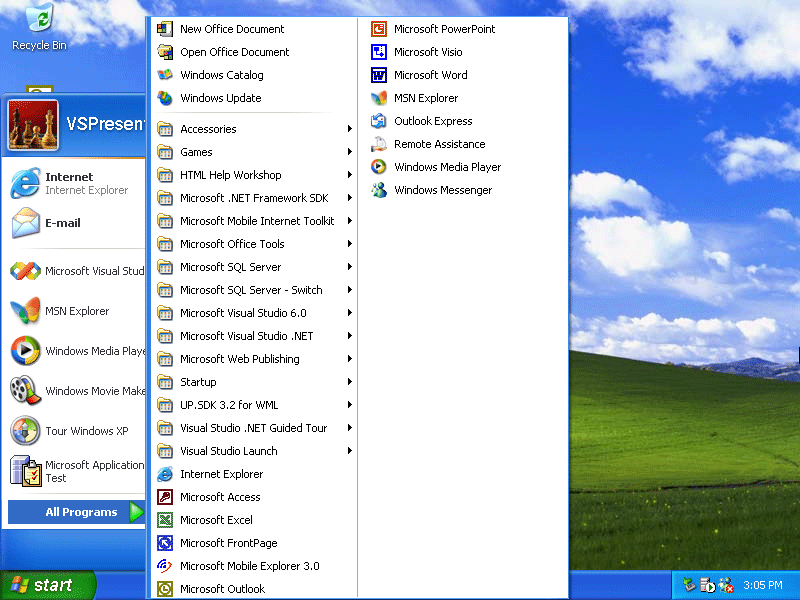Screen dimensions: 800x600
Task: Open the UP.SDK 3.2 for WML folder
Action: (255, 405)
